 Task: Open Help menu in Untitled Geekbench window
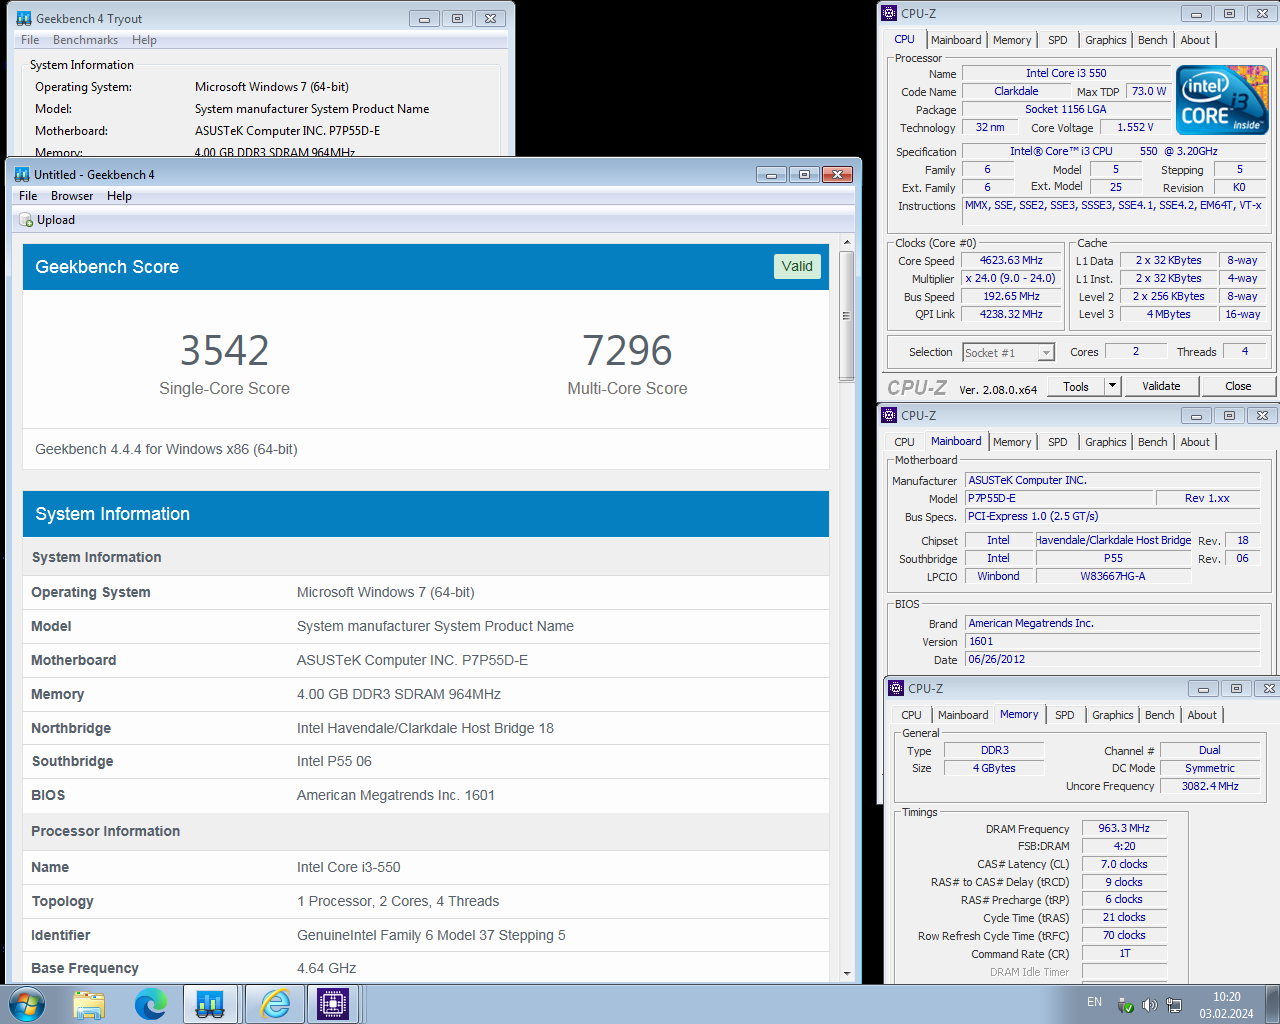click(119, 196)
